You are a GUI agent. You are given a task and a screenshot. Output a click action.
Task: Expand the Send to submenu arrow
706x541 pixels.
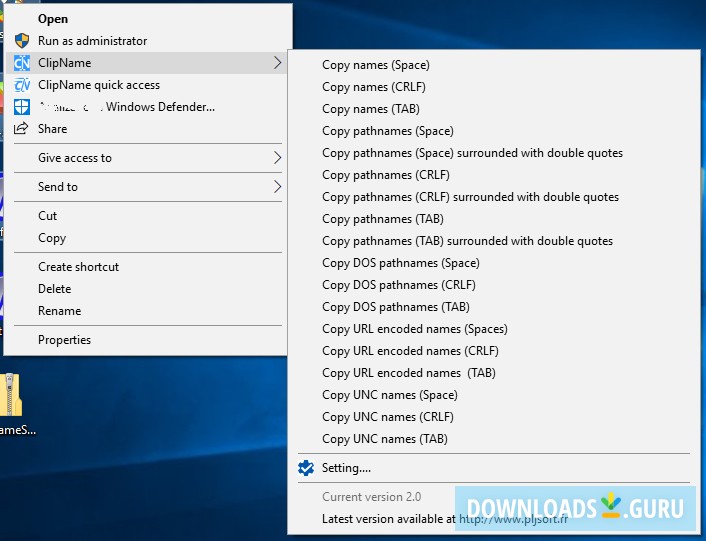pyautogui.click(x=277, y=187)
